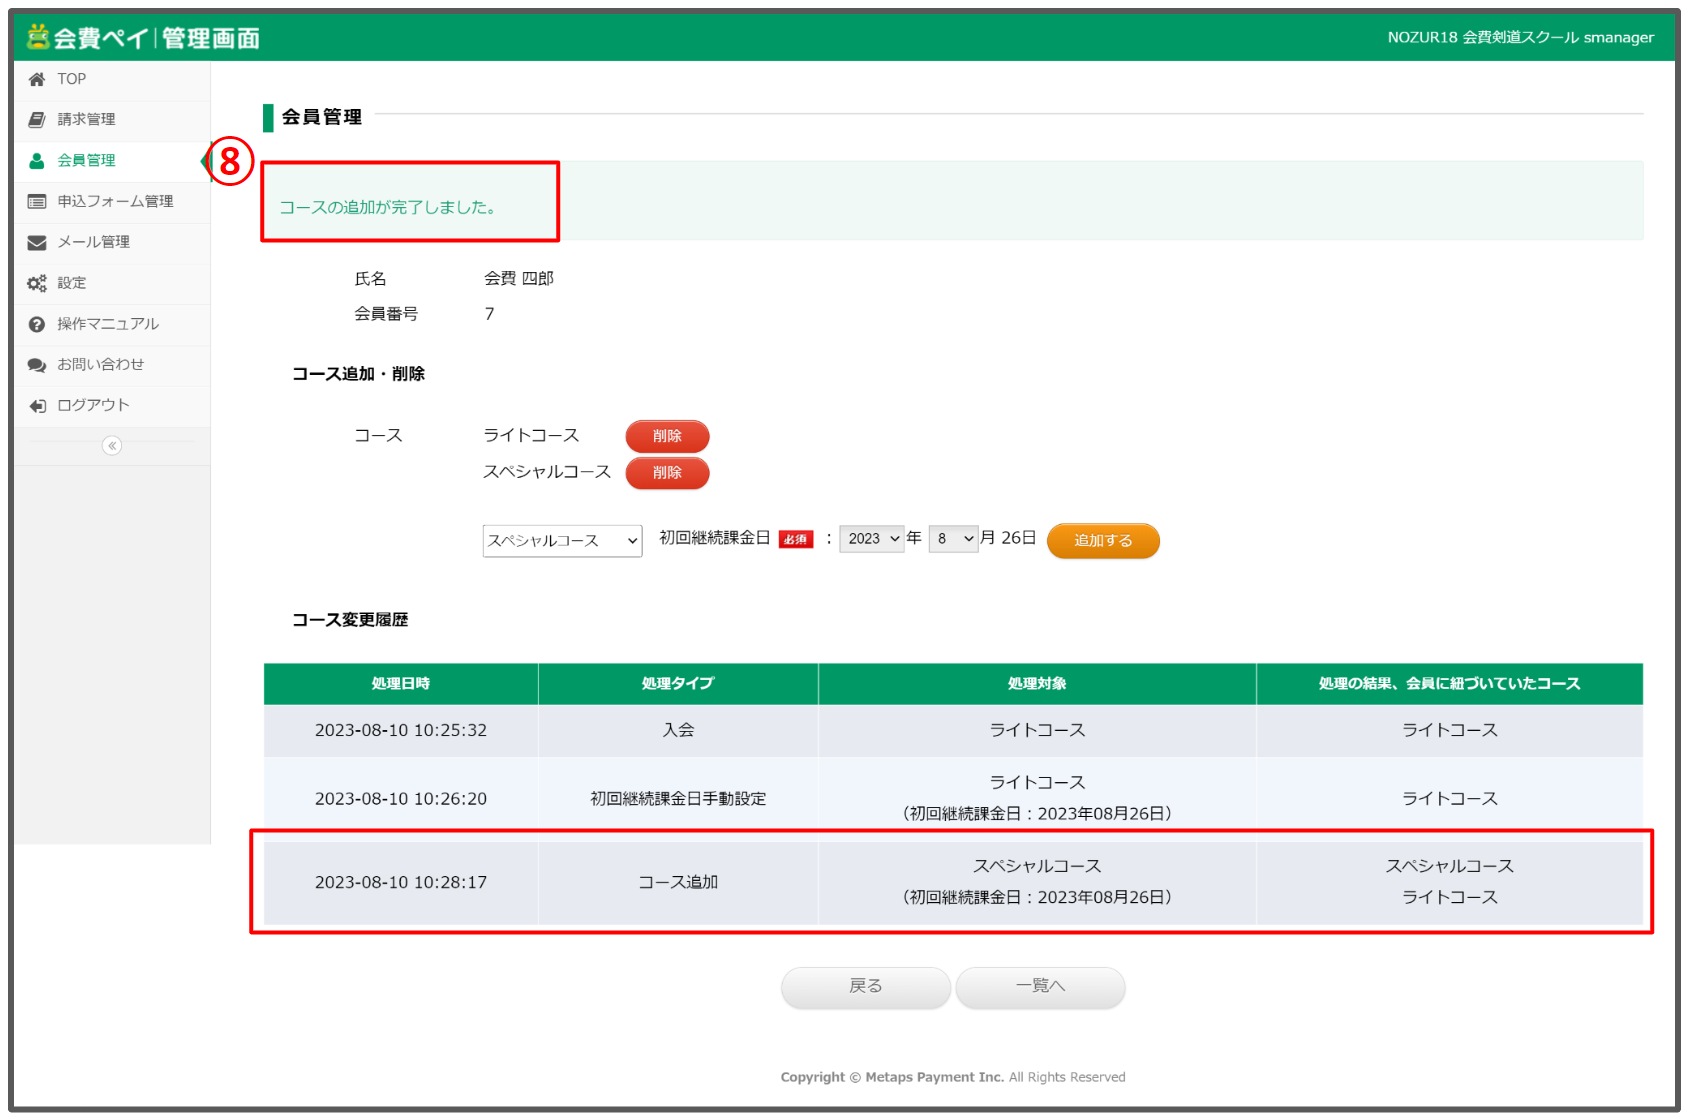Viewport: 1685px width, 1116px height.
Task: Click the envelope icon for メール管理
Action: point(36,242)
